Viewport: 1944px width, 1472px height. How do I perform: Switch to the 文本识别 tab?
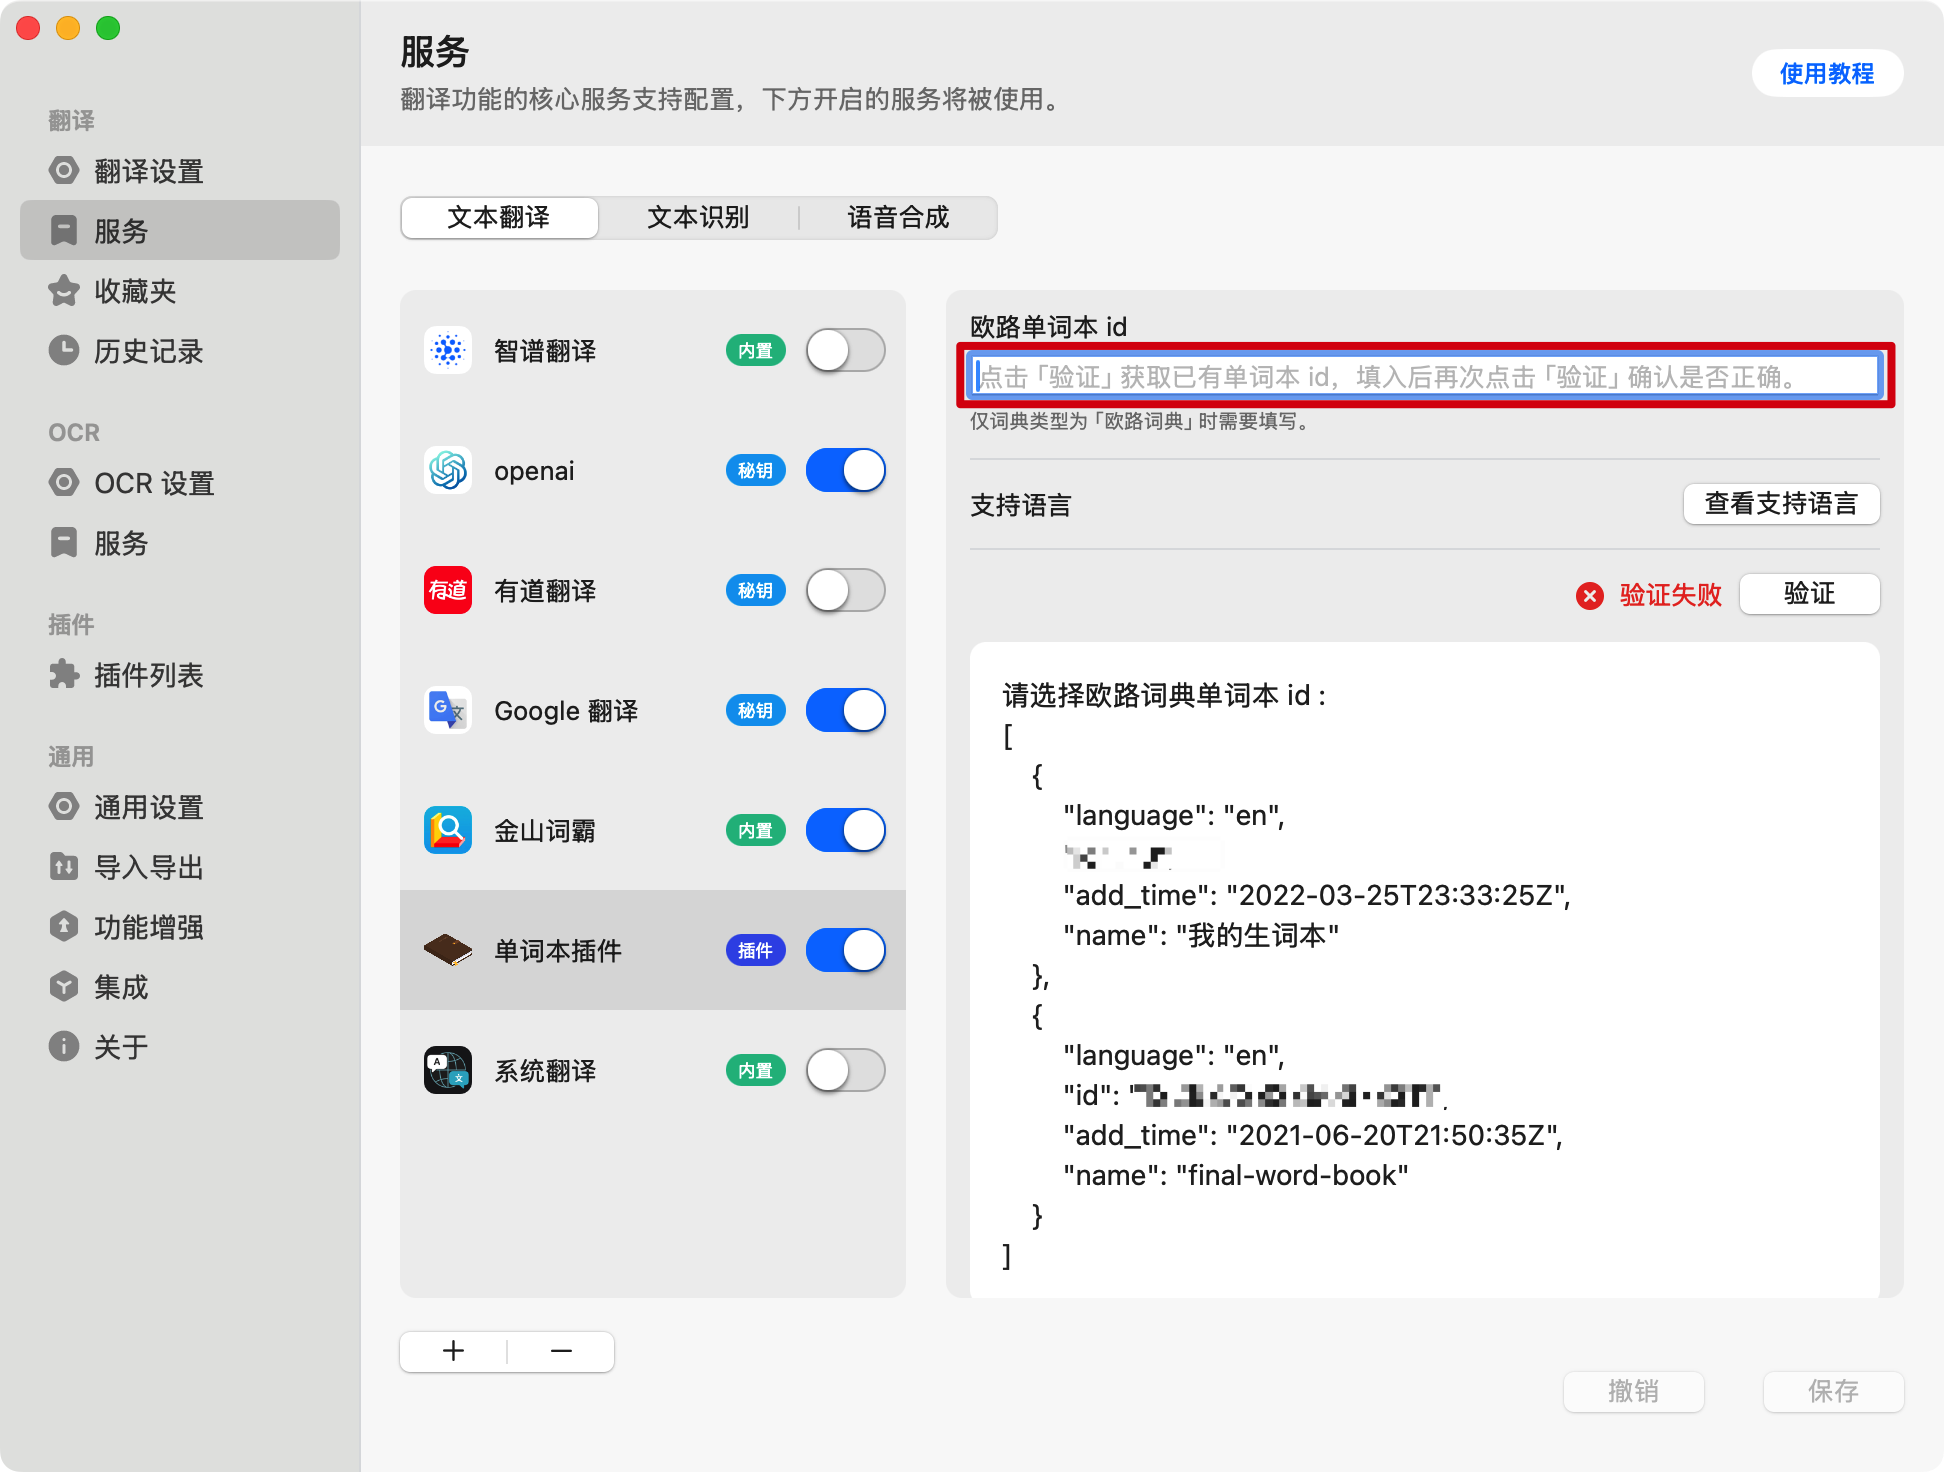[698, 217]
